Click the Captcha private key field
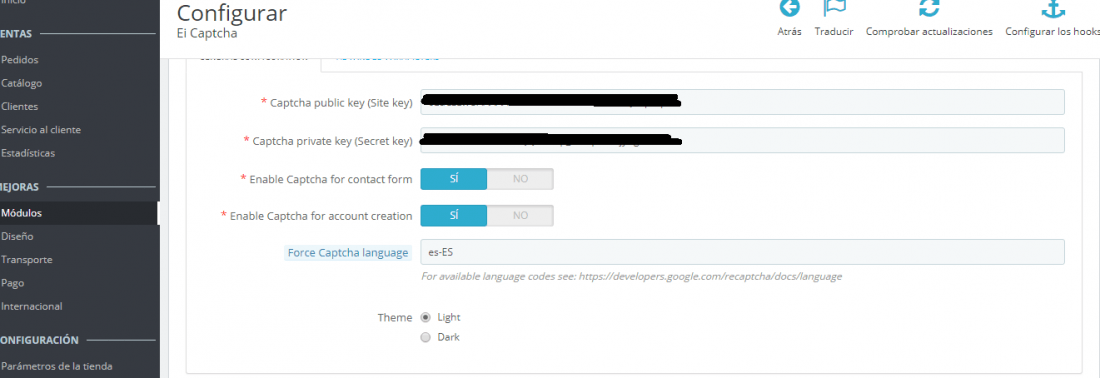 [742, 140]
